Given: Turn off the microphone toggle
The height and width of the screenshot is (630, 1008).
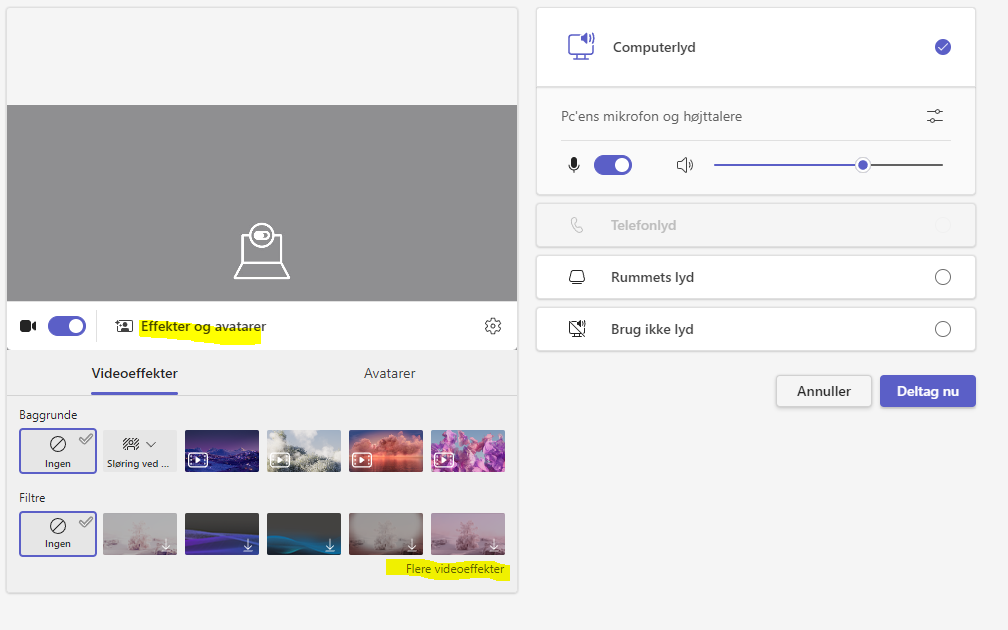Looking at the screenshot, I should (x=613, y=165).
